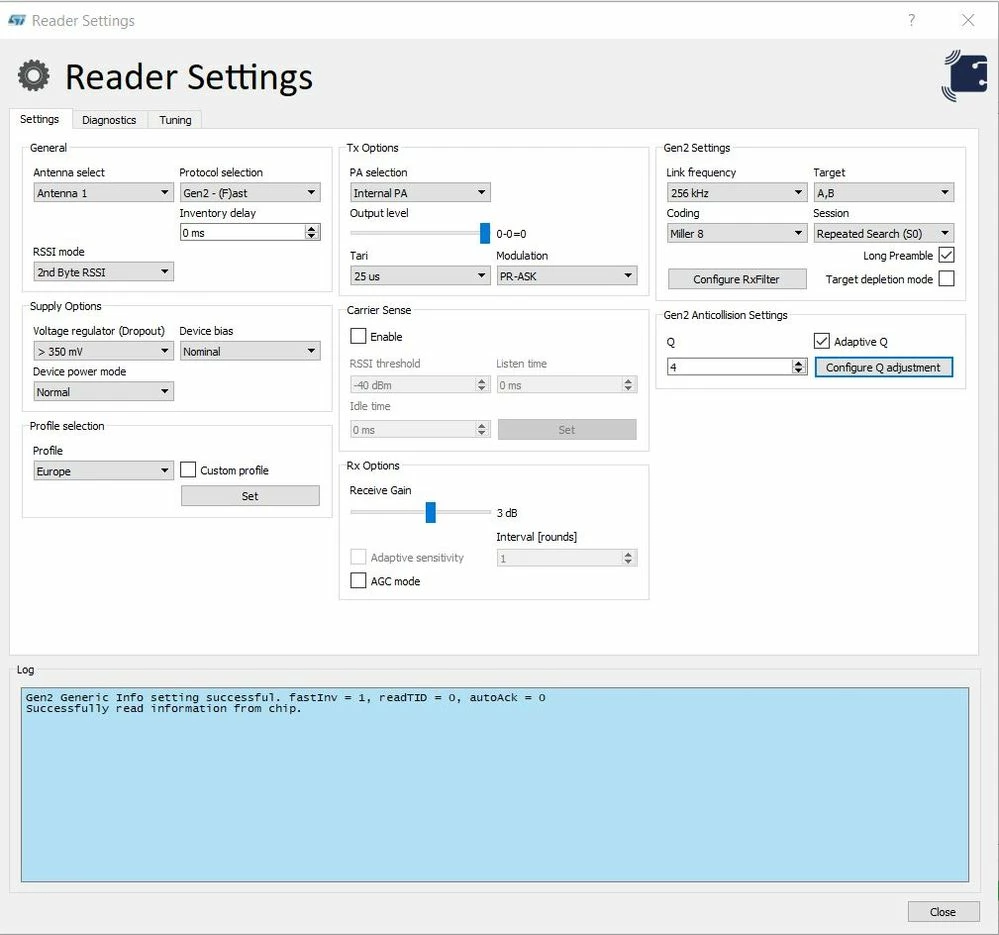
Task: Click log line starting 'Gen2 Generic Info setting'
Action: click(x=285, y=697)
